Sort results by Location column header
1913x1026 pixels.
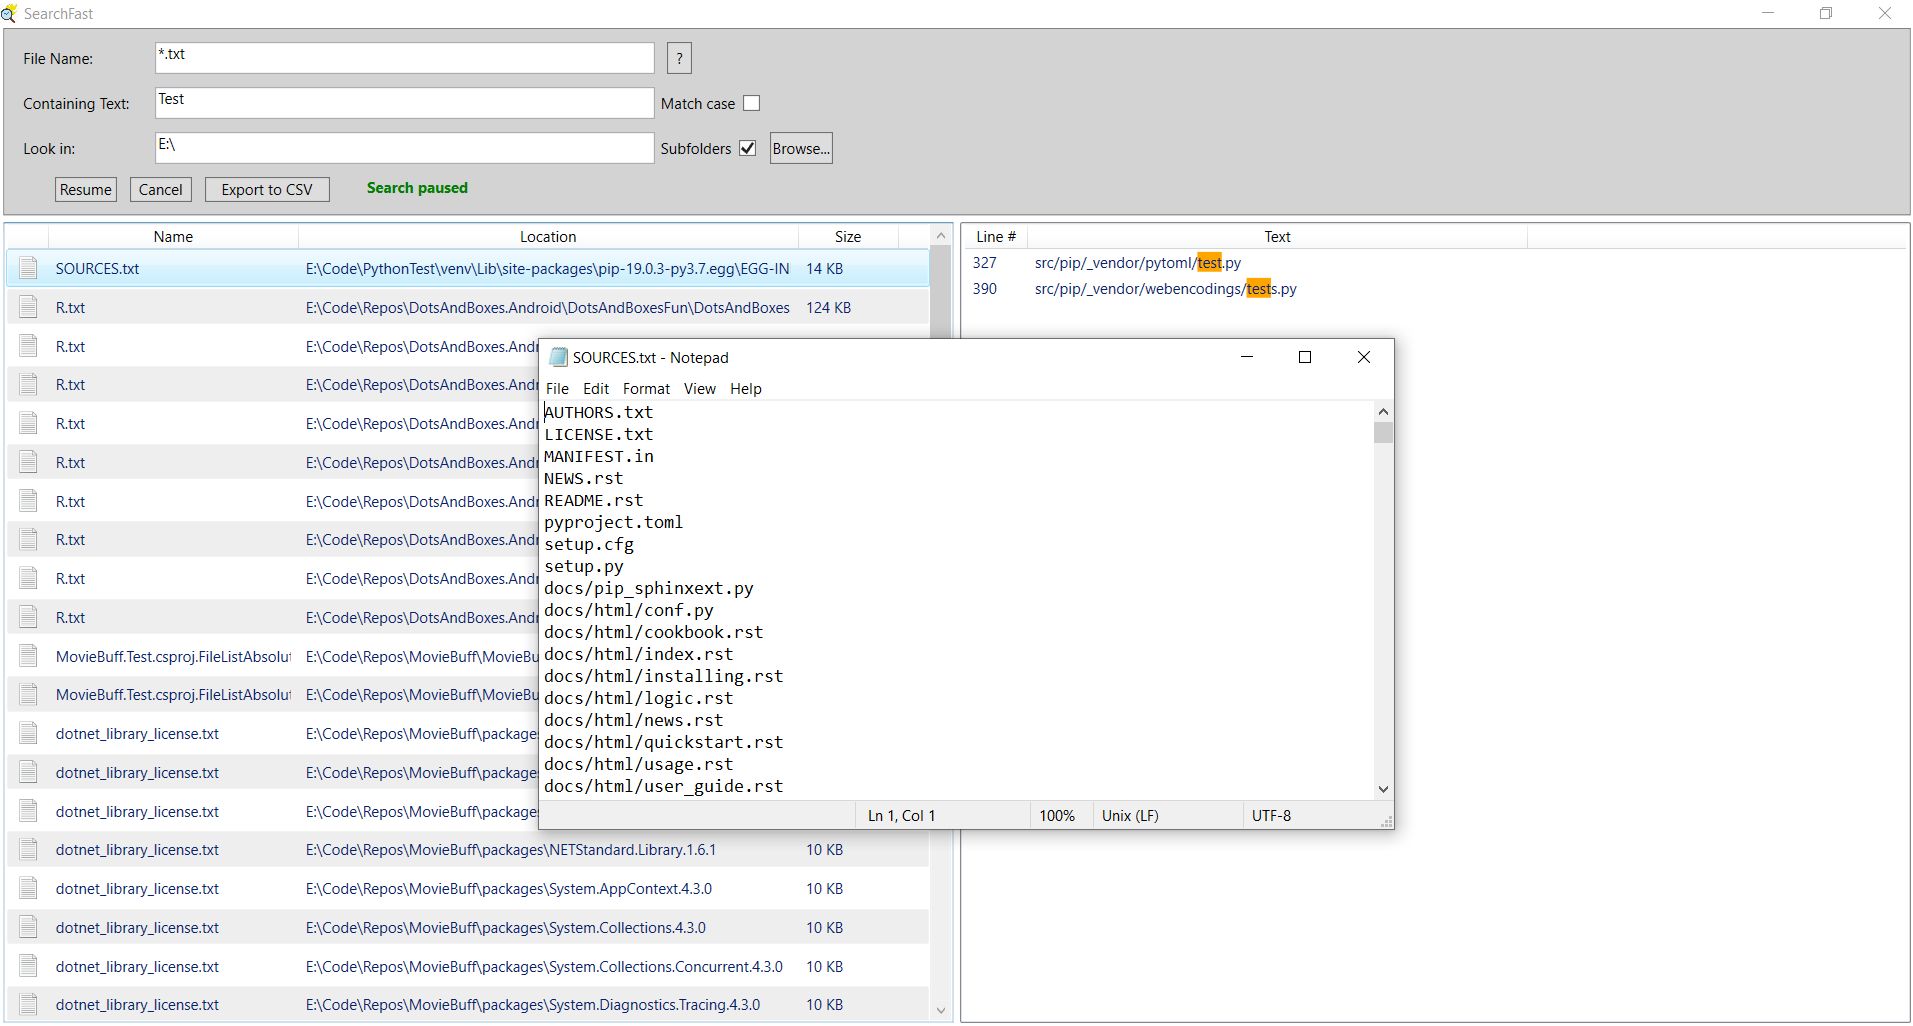(x=548, y=237)
